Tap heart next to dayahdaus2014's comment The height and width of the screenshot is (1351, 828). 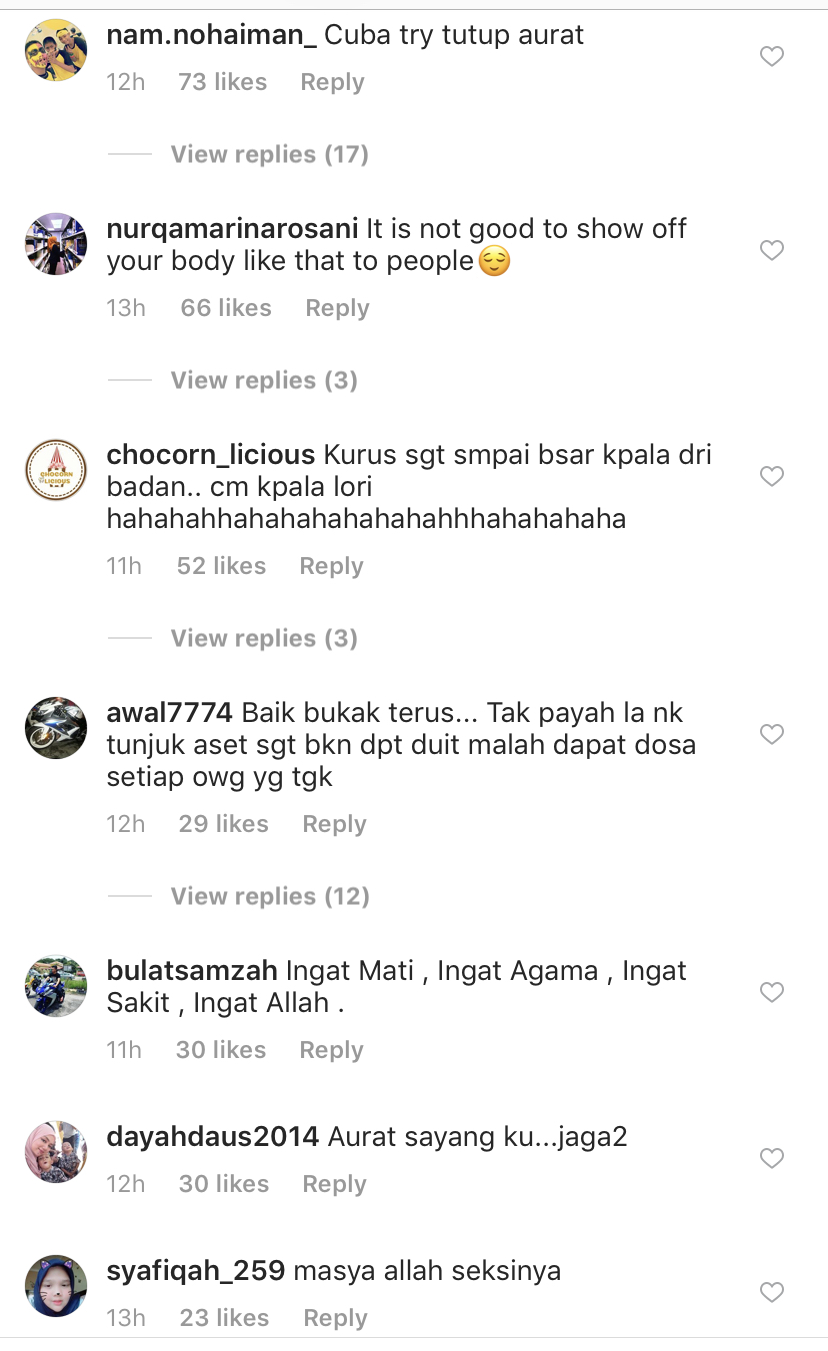point(772,1158)
